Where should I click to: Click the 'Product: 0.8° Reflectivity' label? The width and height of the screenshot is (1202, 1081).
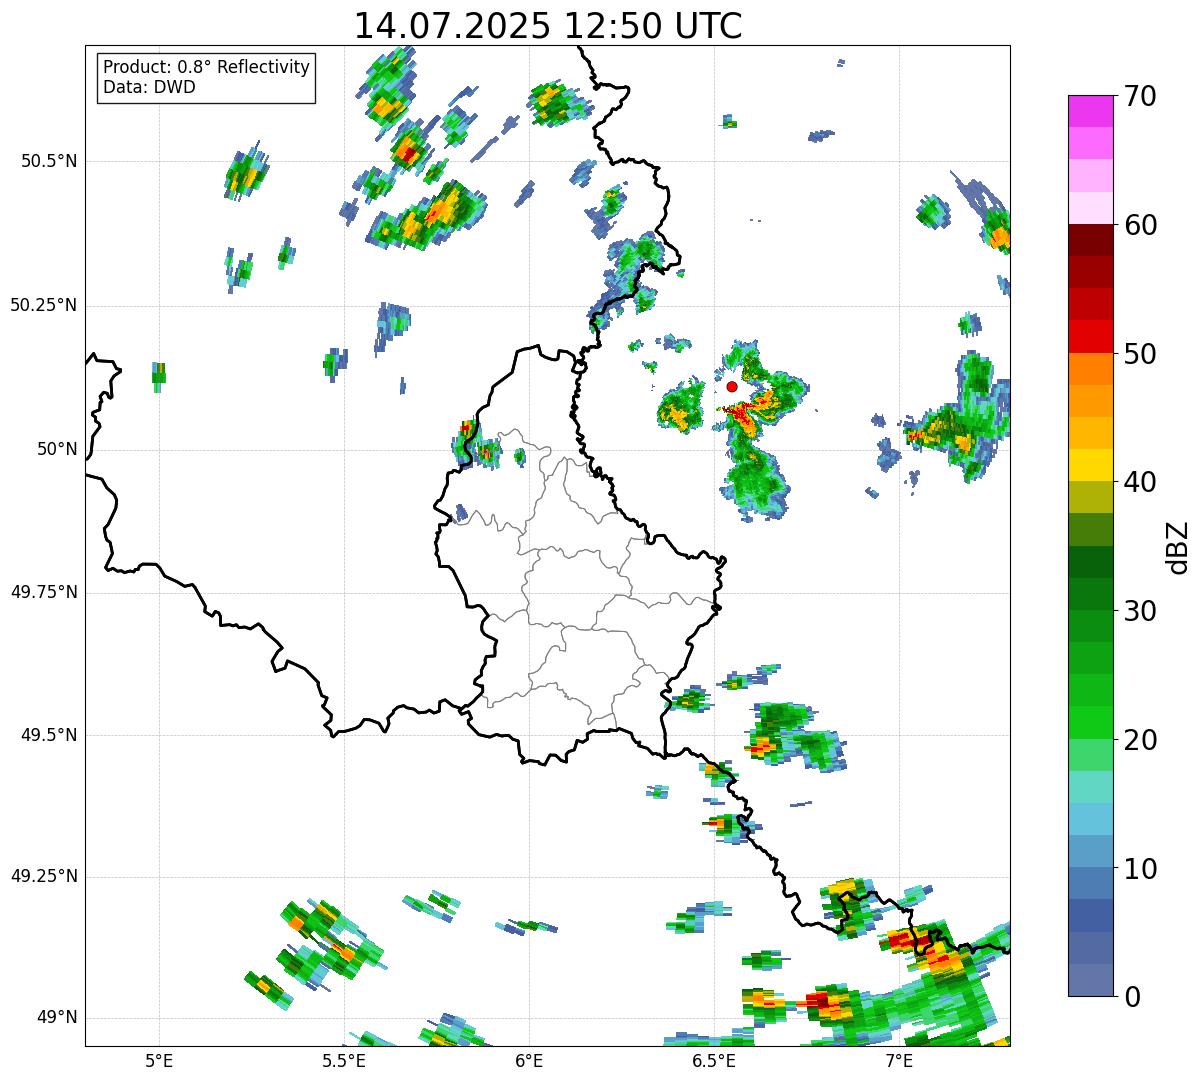click(x=207, y=67)
